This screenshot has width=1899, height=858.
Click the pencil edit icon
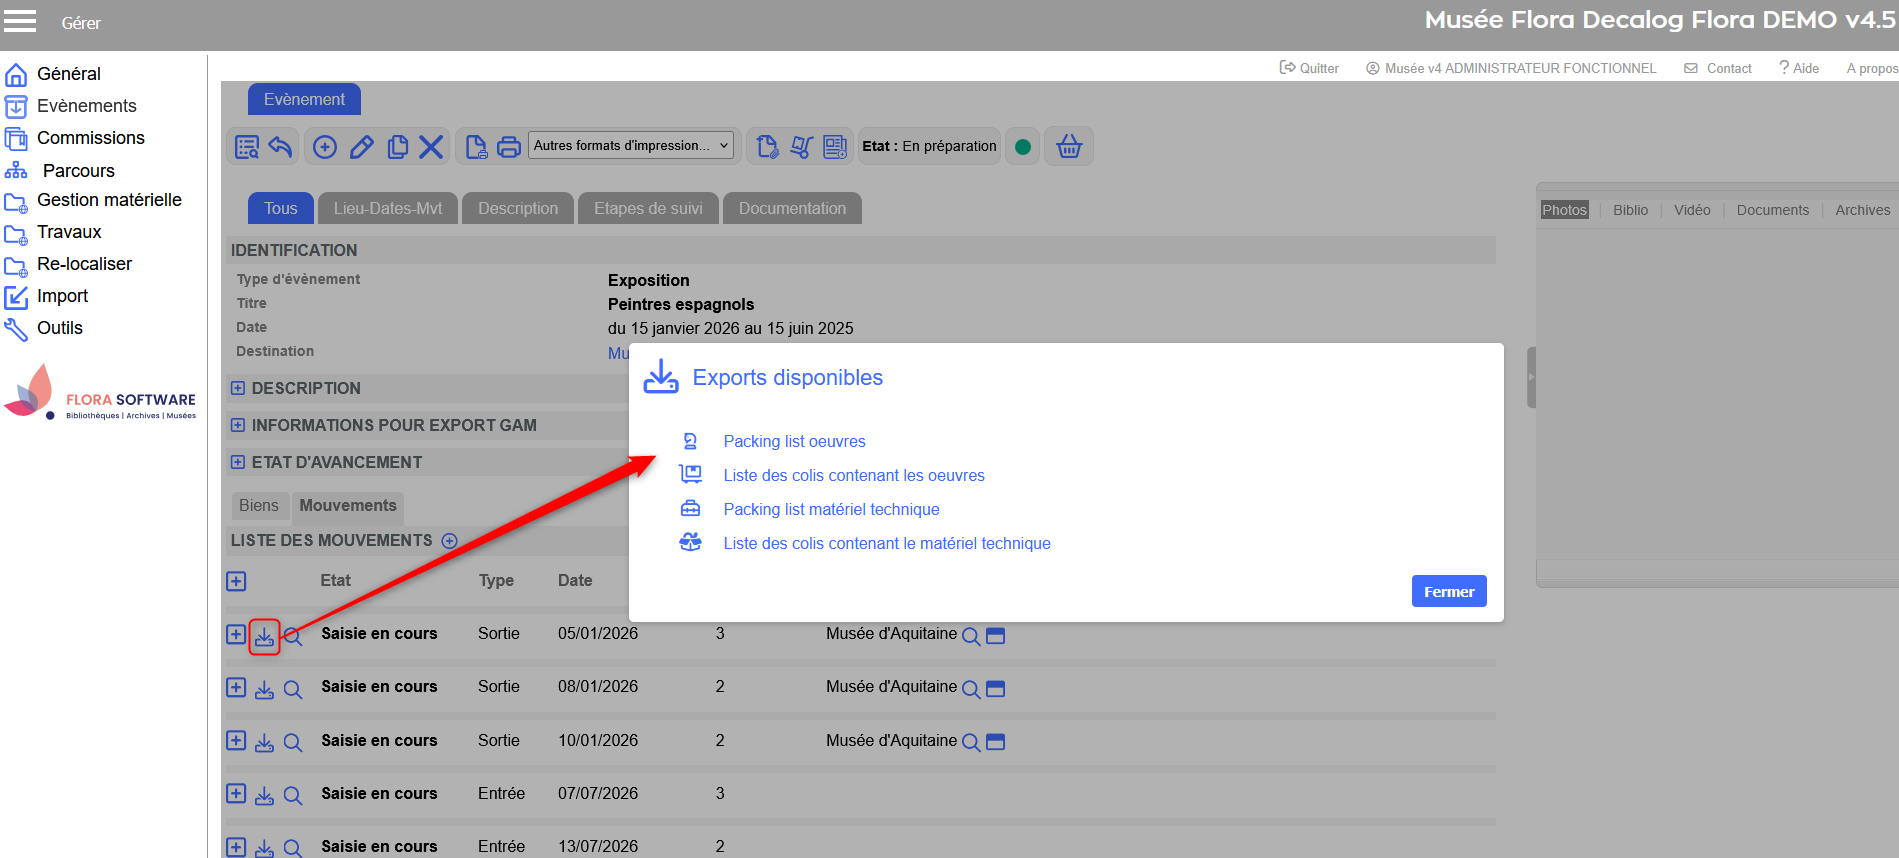point(361,147)
